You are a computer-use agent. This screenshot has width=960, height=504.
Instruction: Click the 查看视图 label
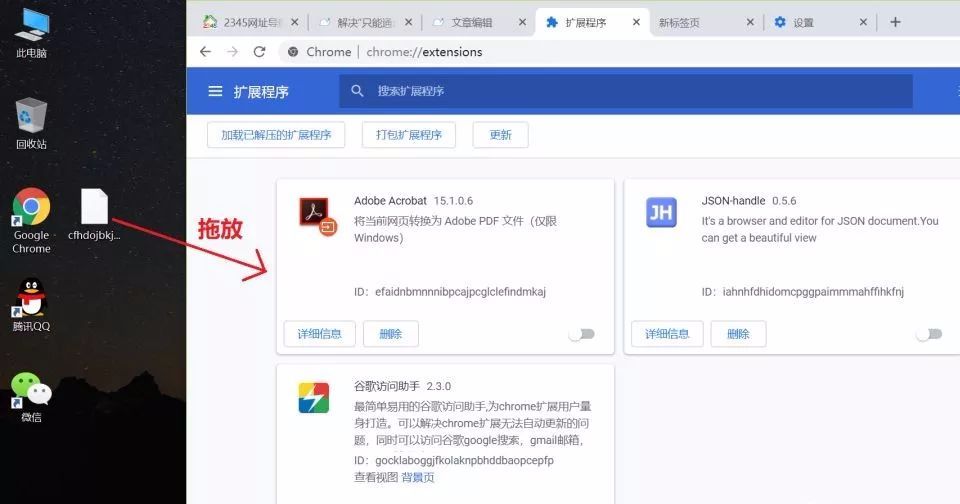point(376,477)
